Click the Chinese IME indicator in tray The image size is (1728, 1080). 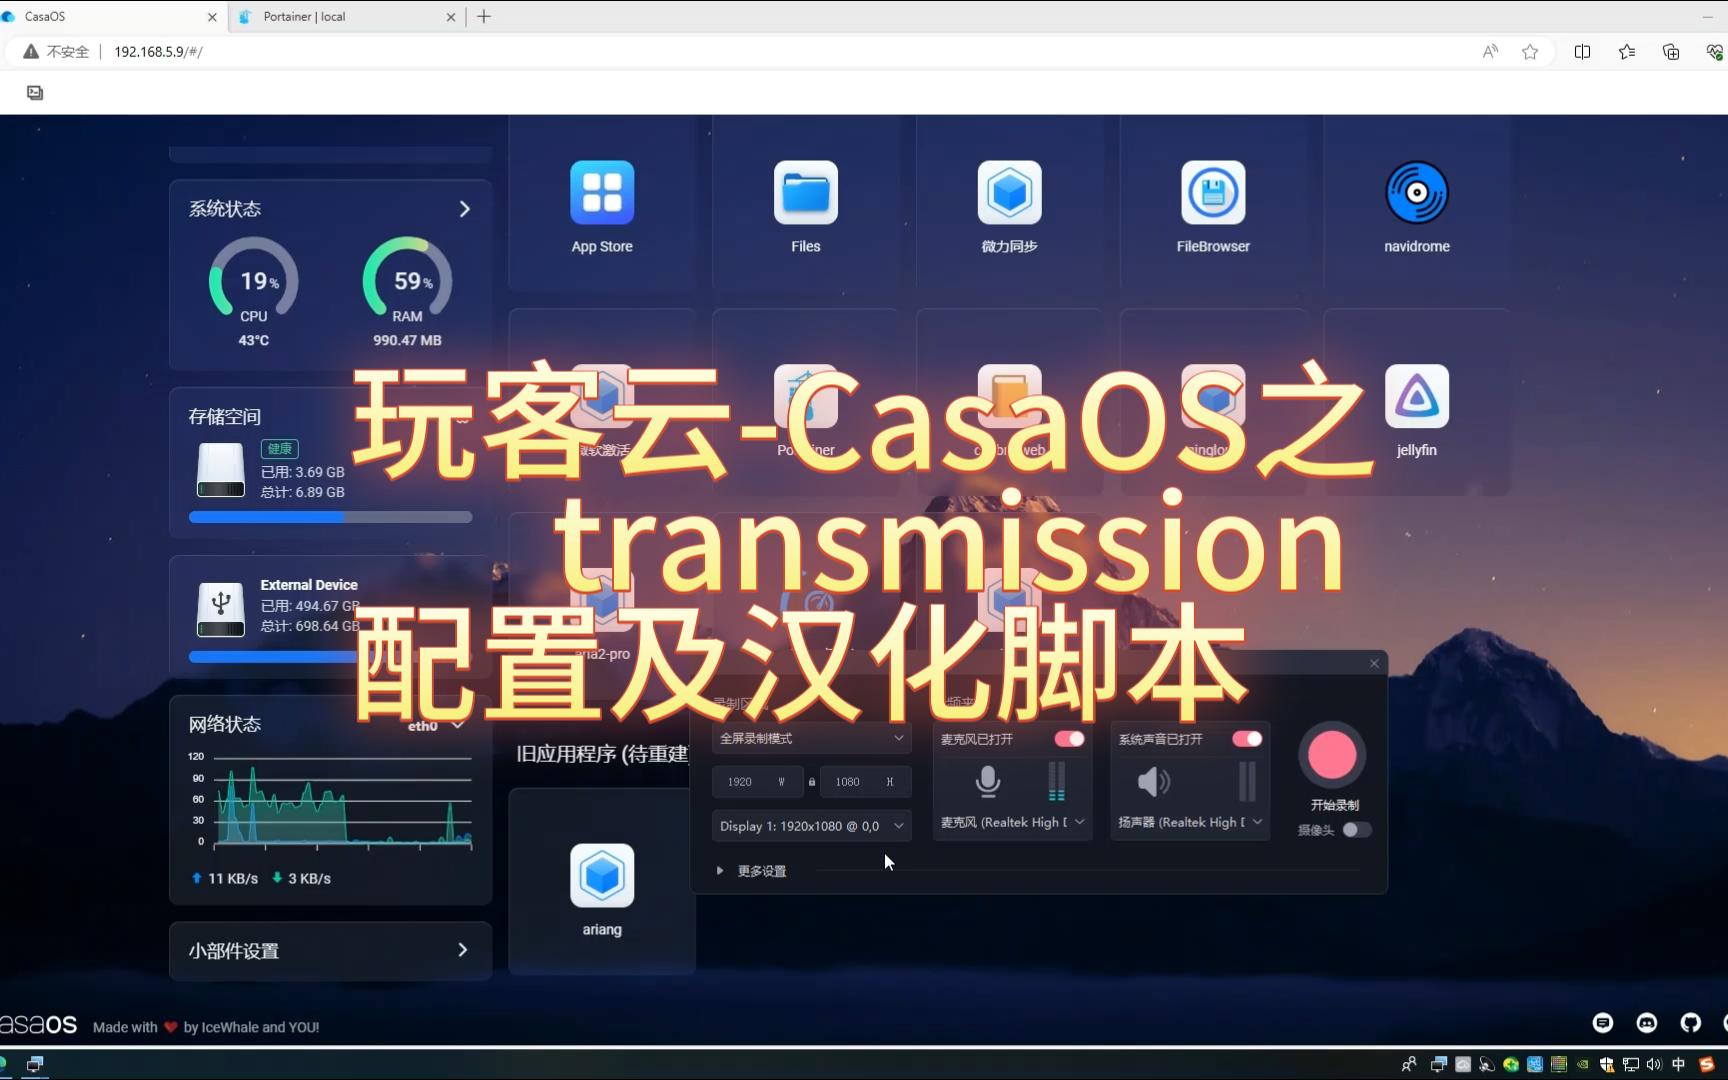click(x=1679, y=1065)
